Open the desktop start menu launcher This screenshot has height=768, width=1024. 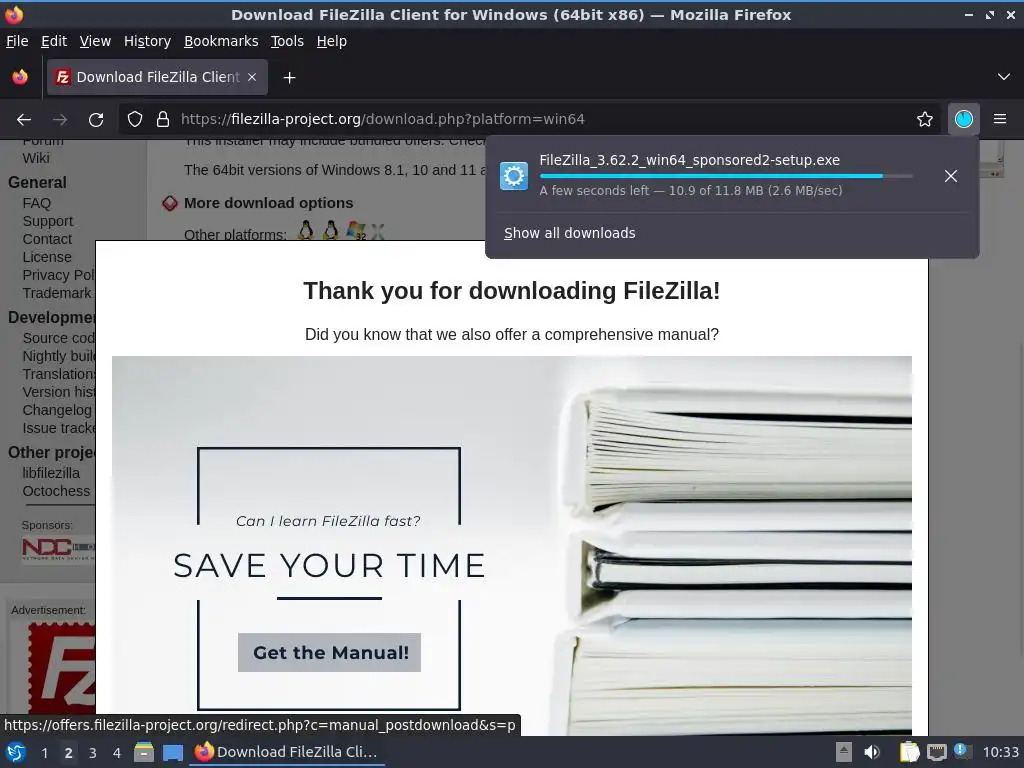(16, 752)
